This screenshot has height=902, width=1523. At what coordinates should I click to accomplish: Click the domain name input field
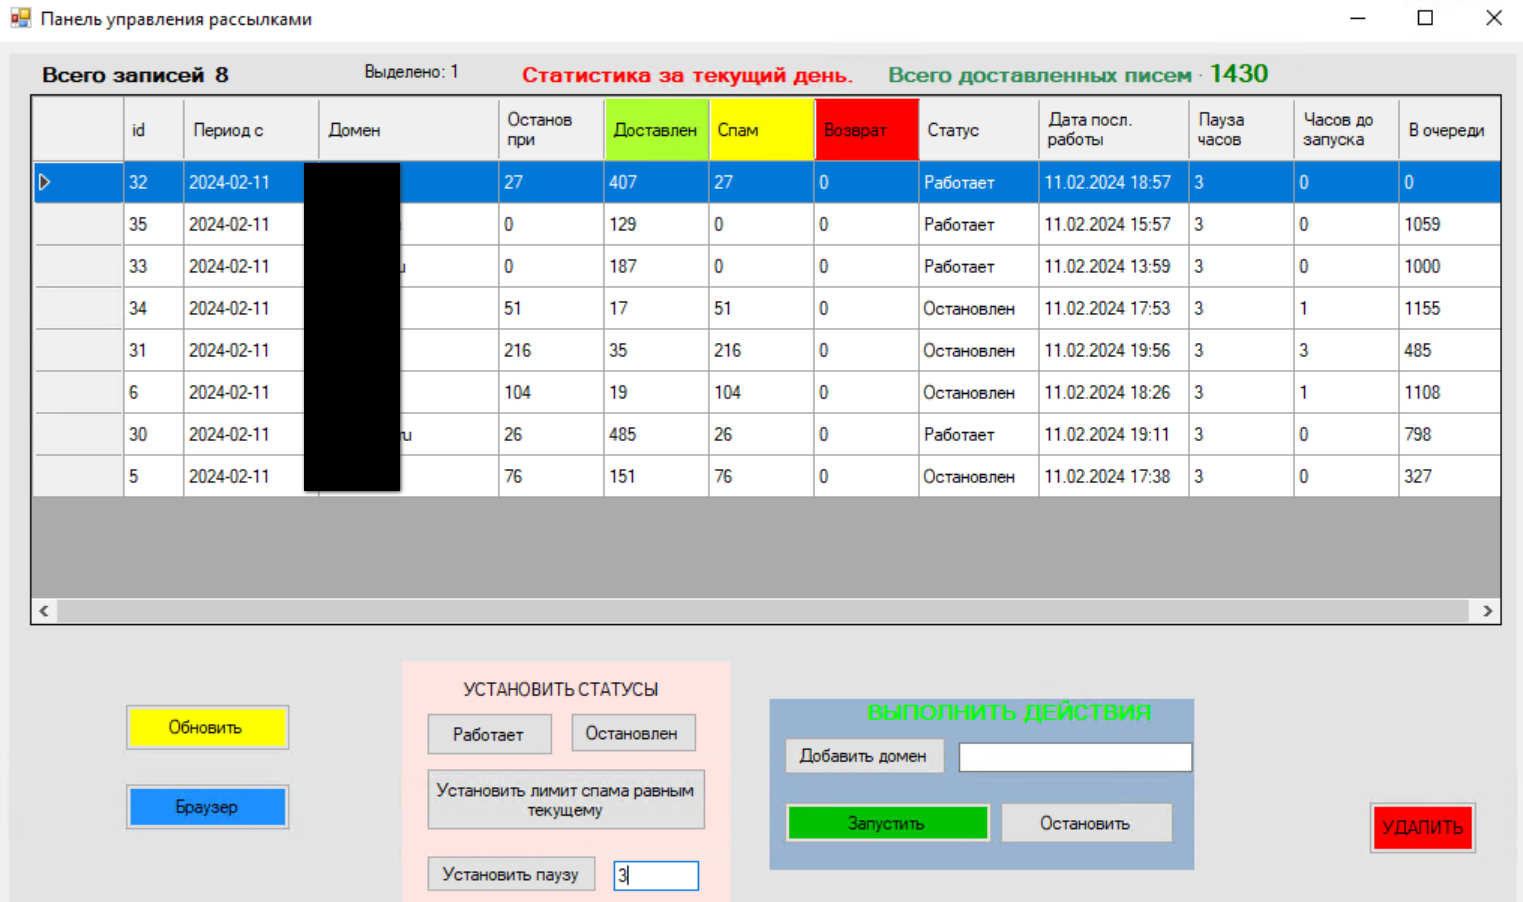click(x=1074, y=756)
